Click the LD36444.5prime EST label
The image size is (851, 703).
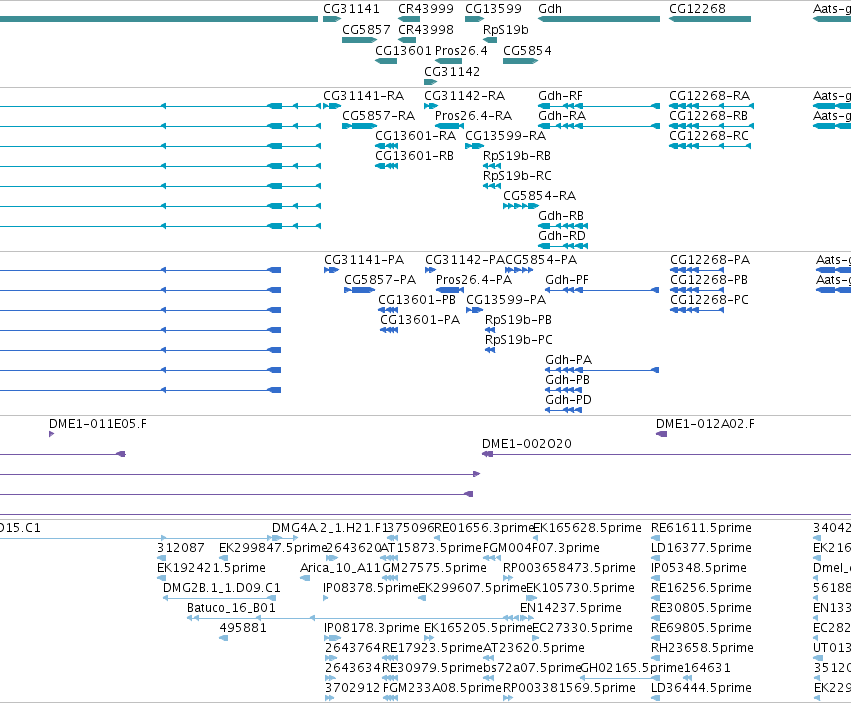701,688
